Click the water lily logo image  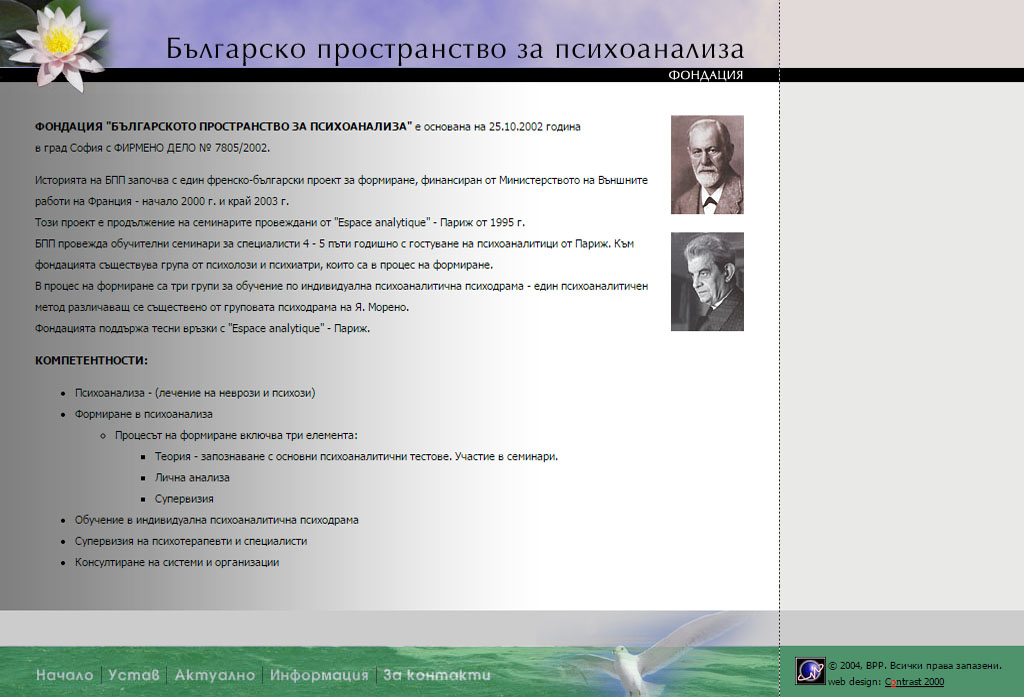click(55, 43)
